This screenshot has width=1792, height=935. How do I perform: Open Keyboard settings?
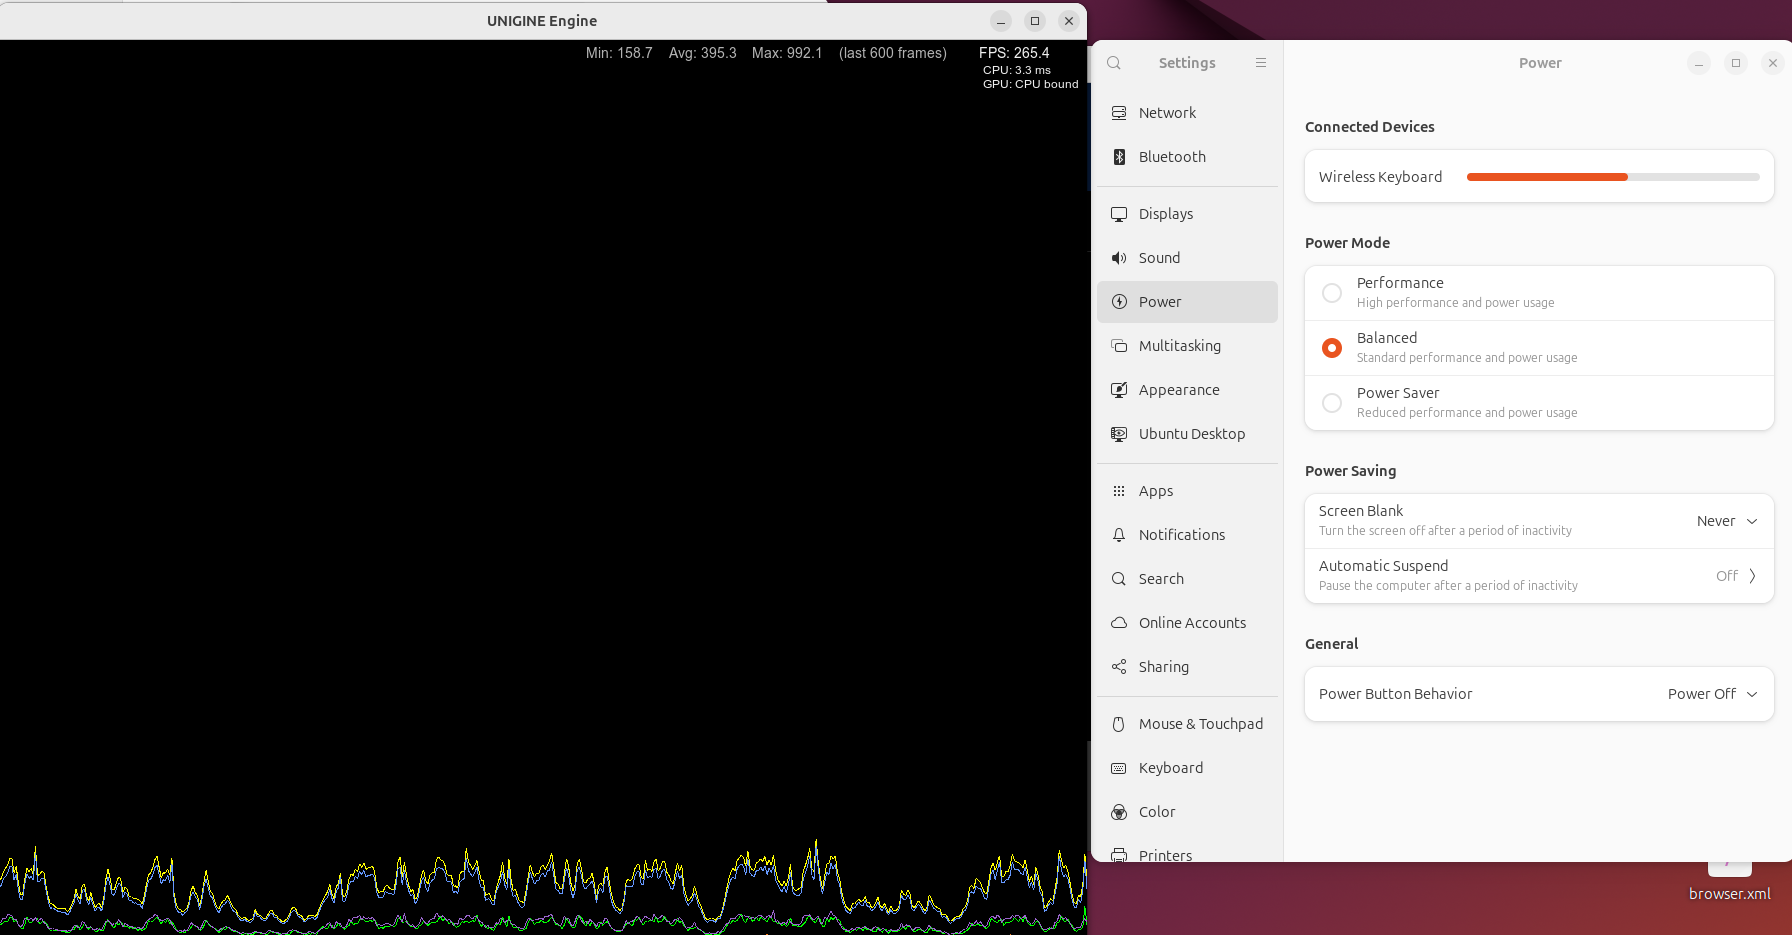point(1187,768)
